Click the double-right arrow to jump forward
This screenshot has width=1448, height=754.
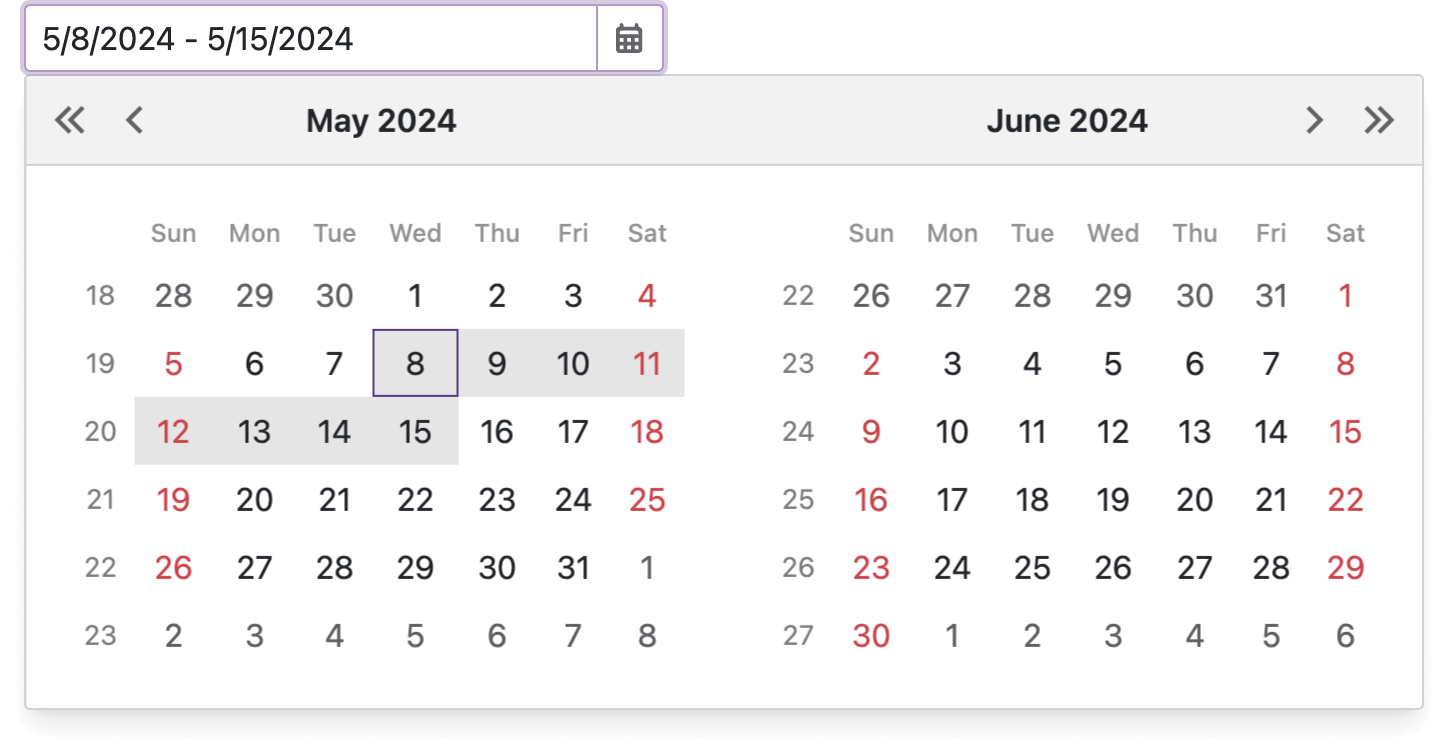[1378, 120]
